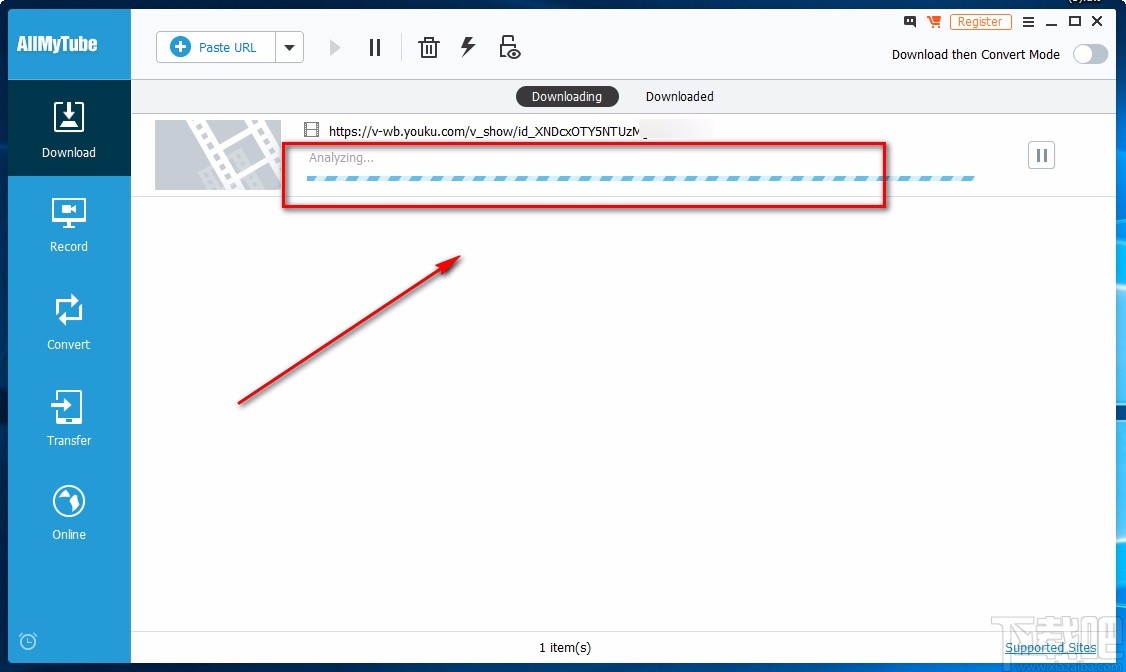
Task: Minimize the AllMyTube window
Action: [x=1051, y=22]
